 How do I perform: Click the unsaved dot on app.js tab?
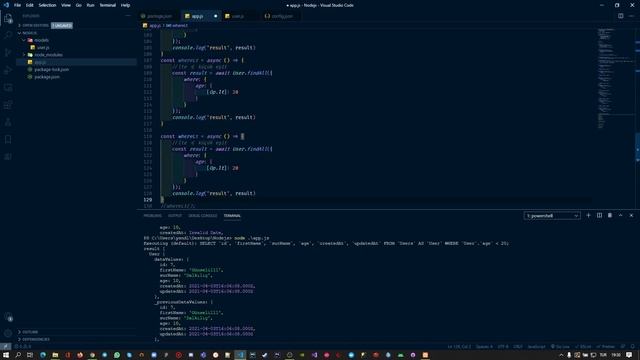click(216, 16)
